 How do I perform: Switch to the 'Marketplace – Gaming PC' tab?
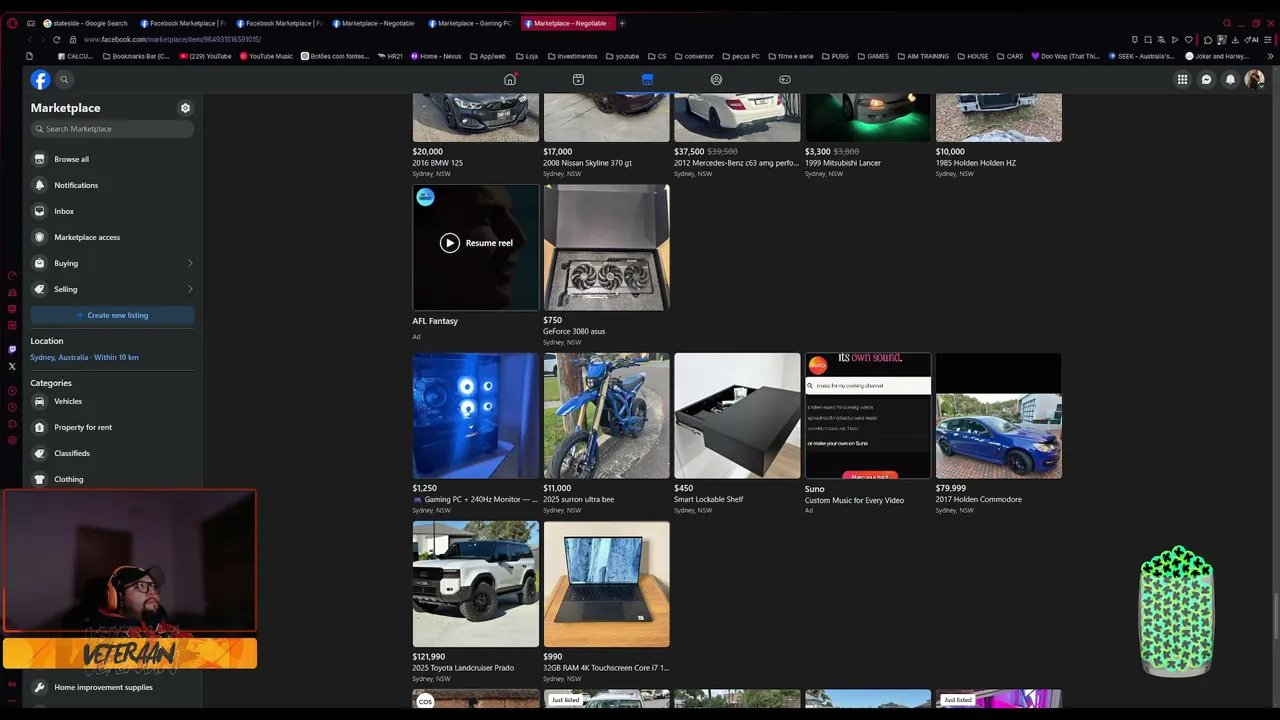[x=471, y=23]
